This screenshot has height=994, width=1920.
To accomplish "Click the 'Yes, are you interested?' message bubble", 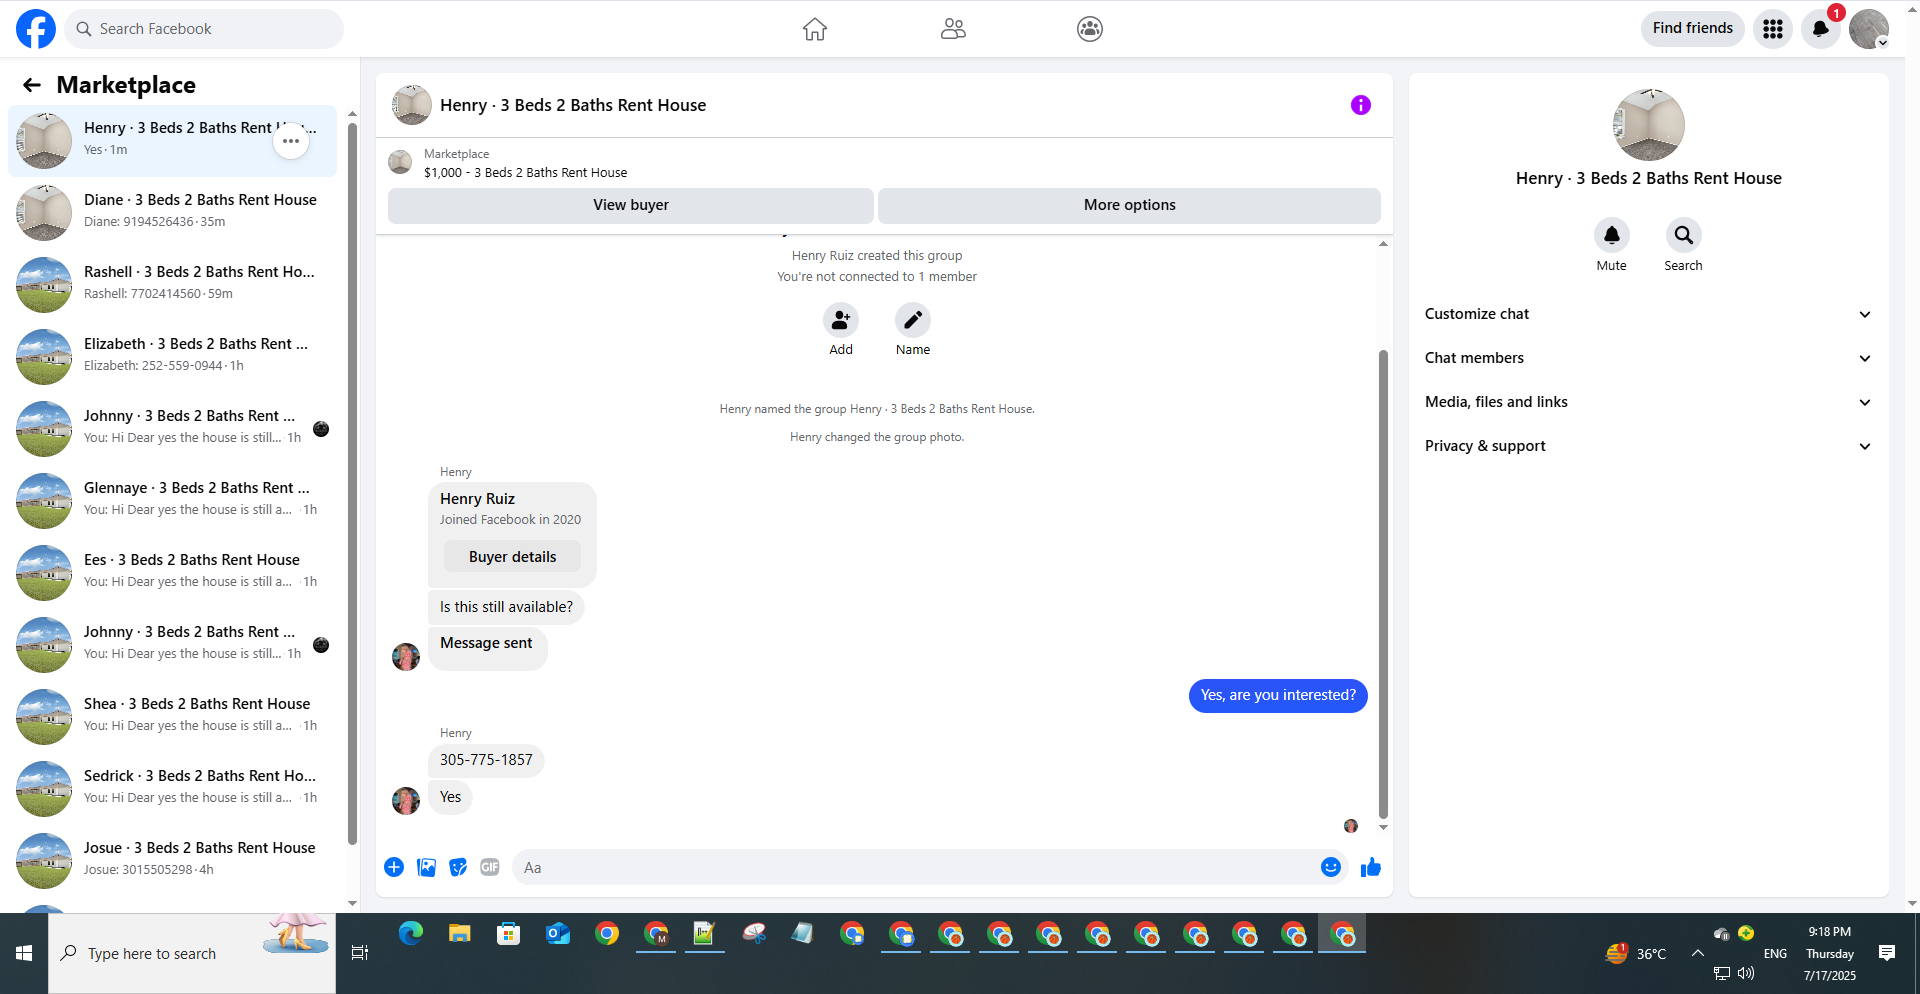I will pyautogui.click(x=1278, y=695).
